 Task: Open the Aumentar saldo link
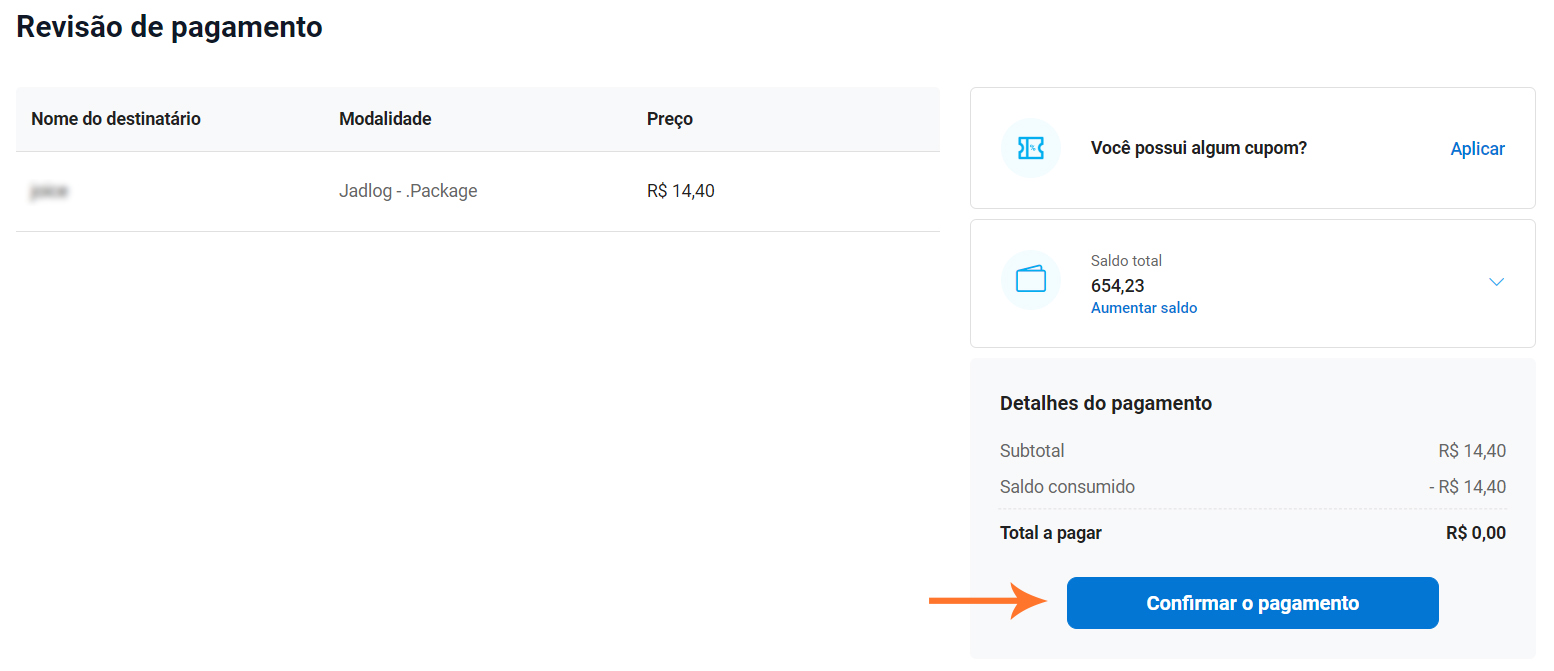coord(1143,308)
